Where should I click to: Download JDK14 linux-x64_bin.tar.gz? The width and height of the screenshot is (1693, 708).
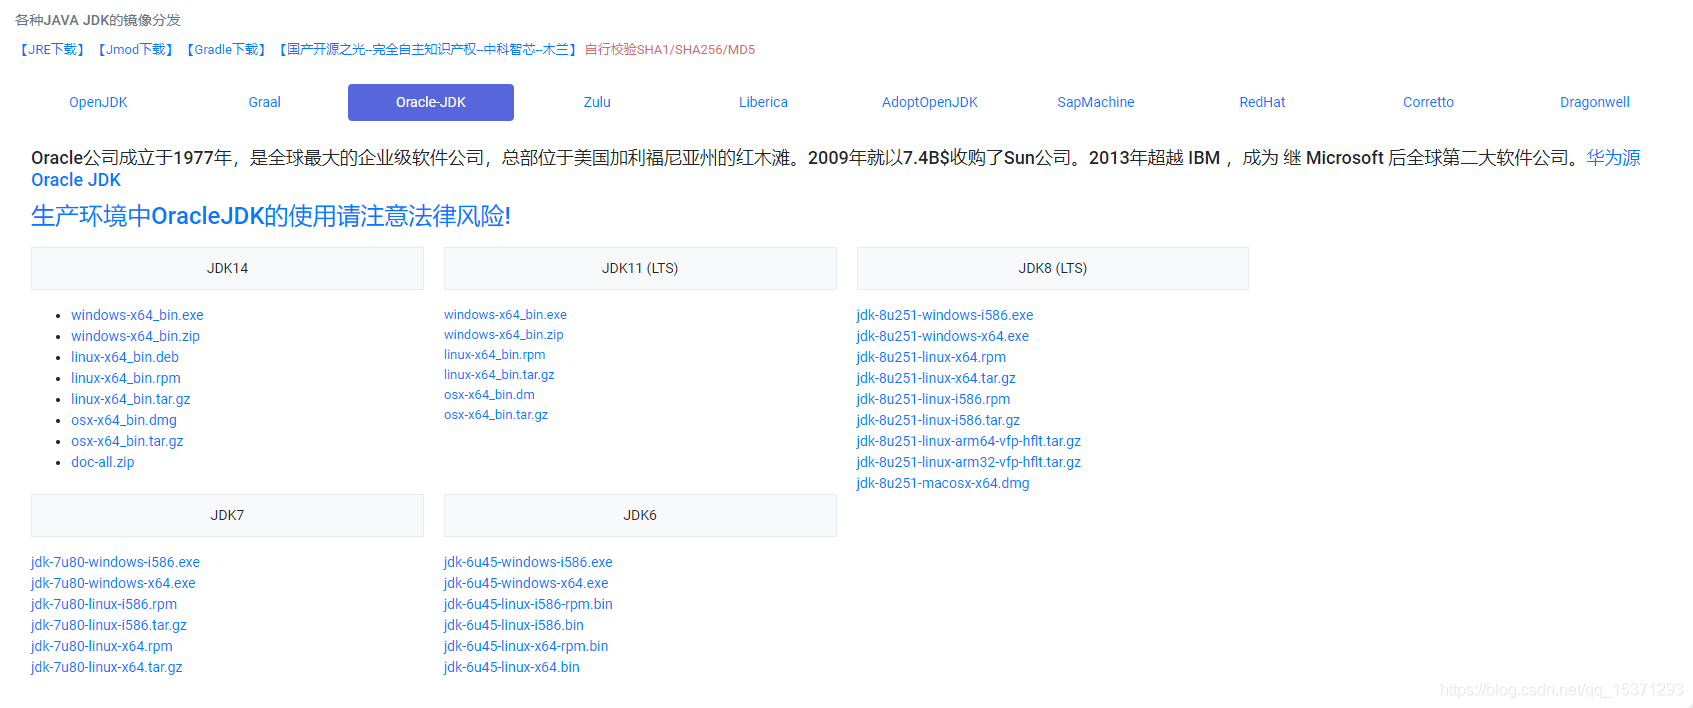pos(130,399)
